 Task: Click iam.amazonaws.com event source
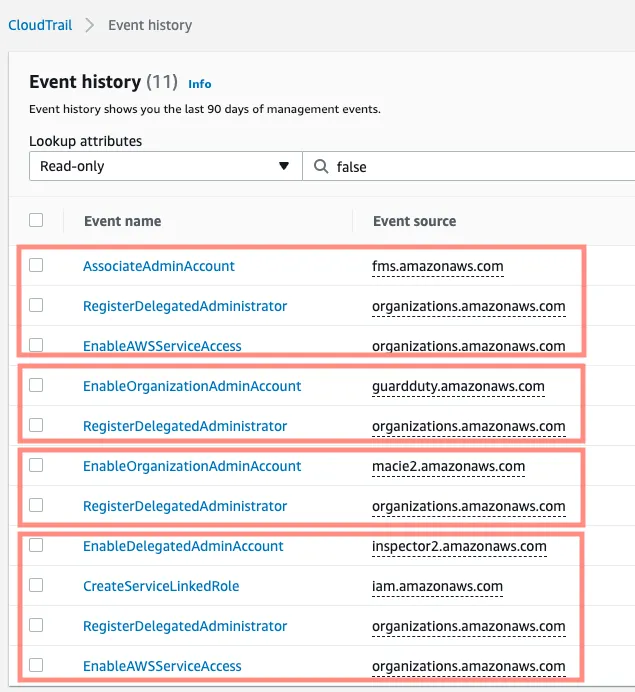(x=437, y=586)
